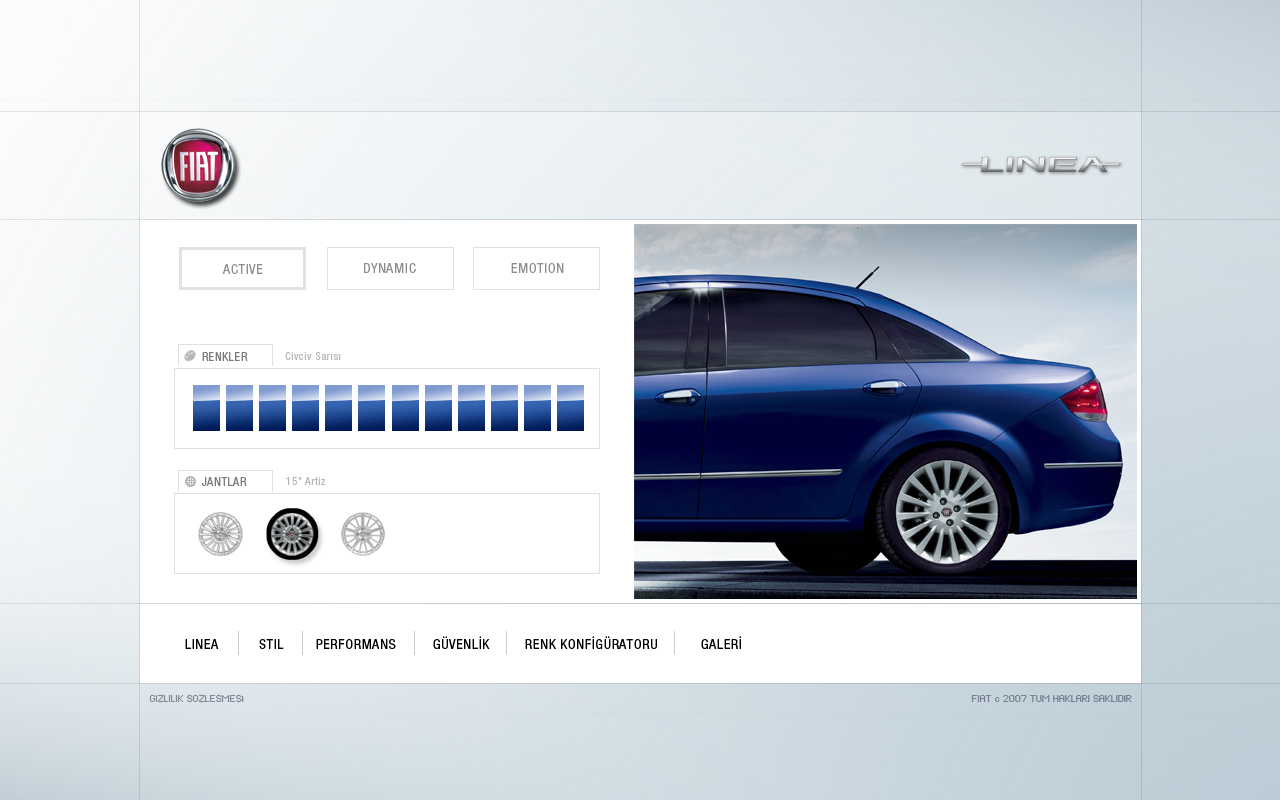Select the third wheel rim option
Screen dimensions: 1280x800
pos(363,534)
